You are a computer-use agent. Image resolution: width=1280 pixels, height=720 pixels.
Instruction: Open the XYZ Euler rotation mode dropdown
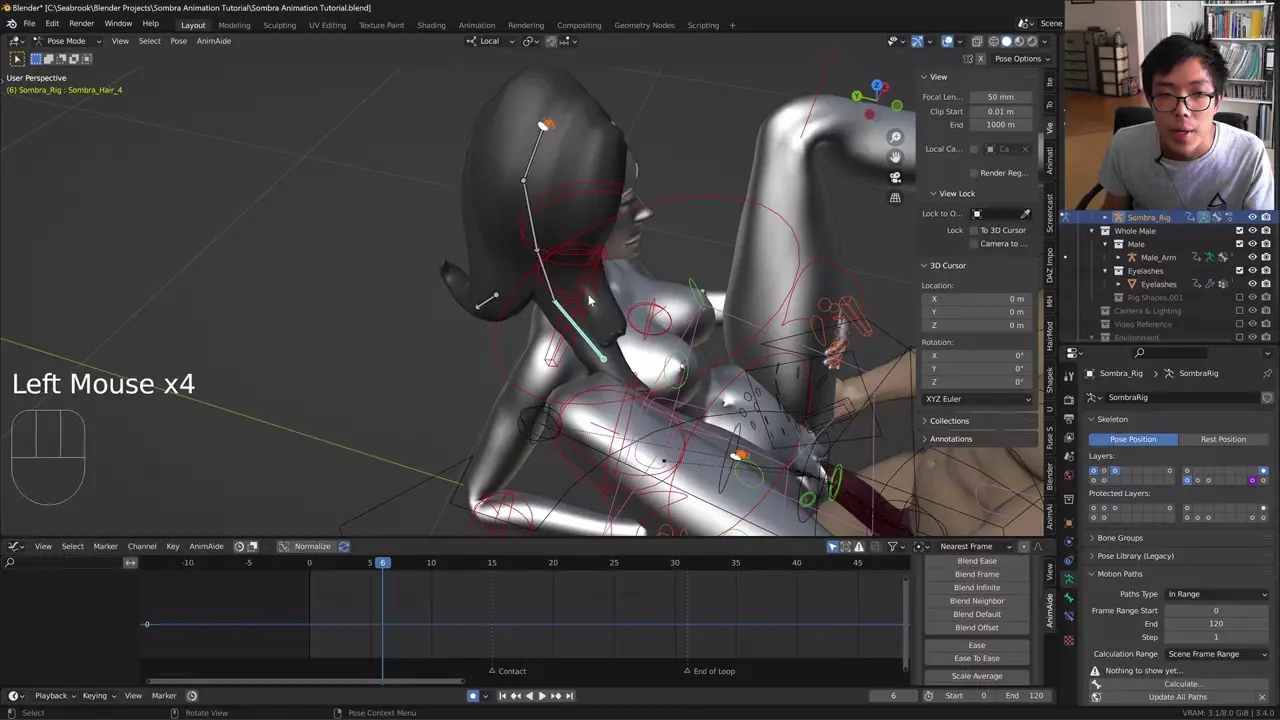(979, 399)
